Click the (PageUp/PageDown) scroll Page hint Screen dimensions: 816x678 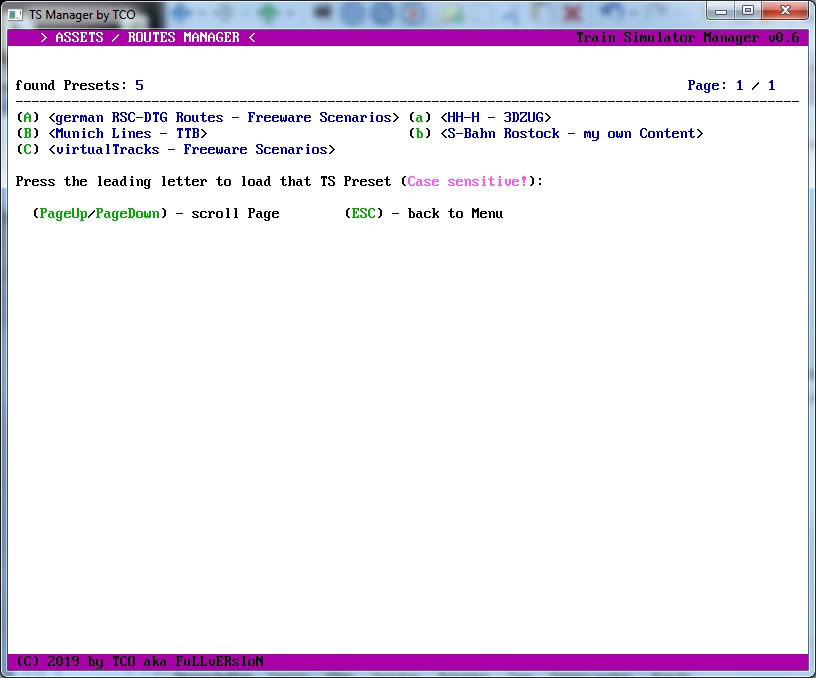[x=156, y=214]
